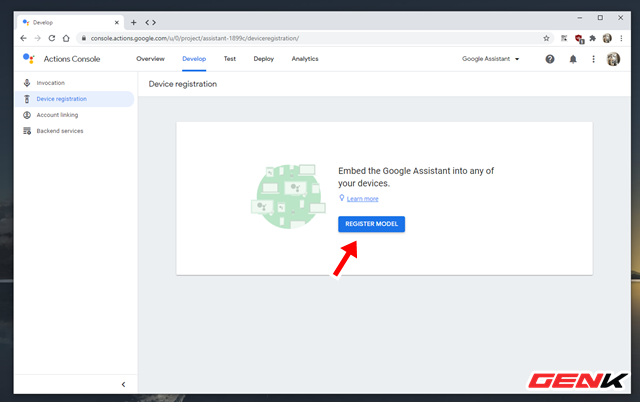Click the user profile avatar in console header
Screen dimensions: 640x402
coord(613,59)
